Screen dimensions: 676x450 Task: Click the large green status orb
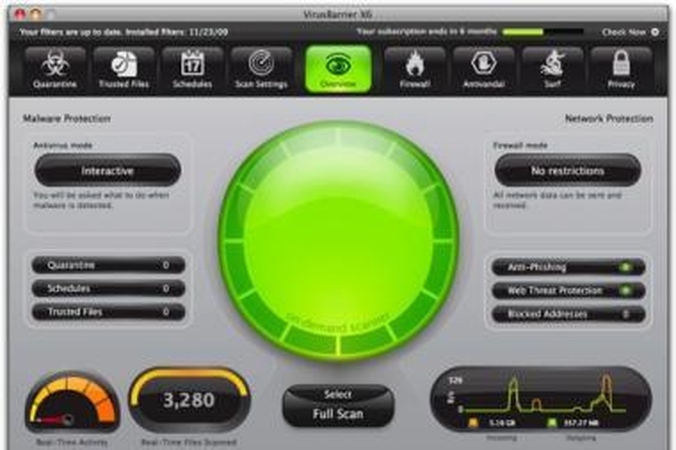[x=338, y=240]
